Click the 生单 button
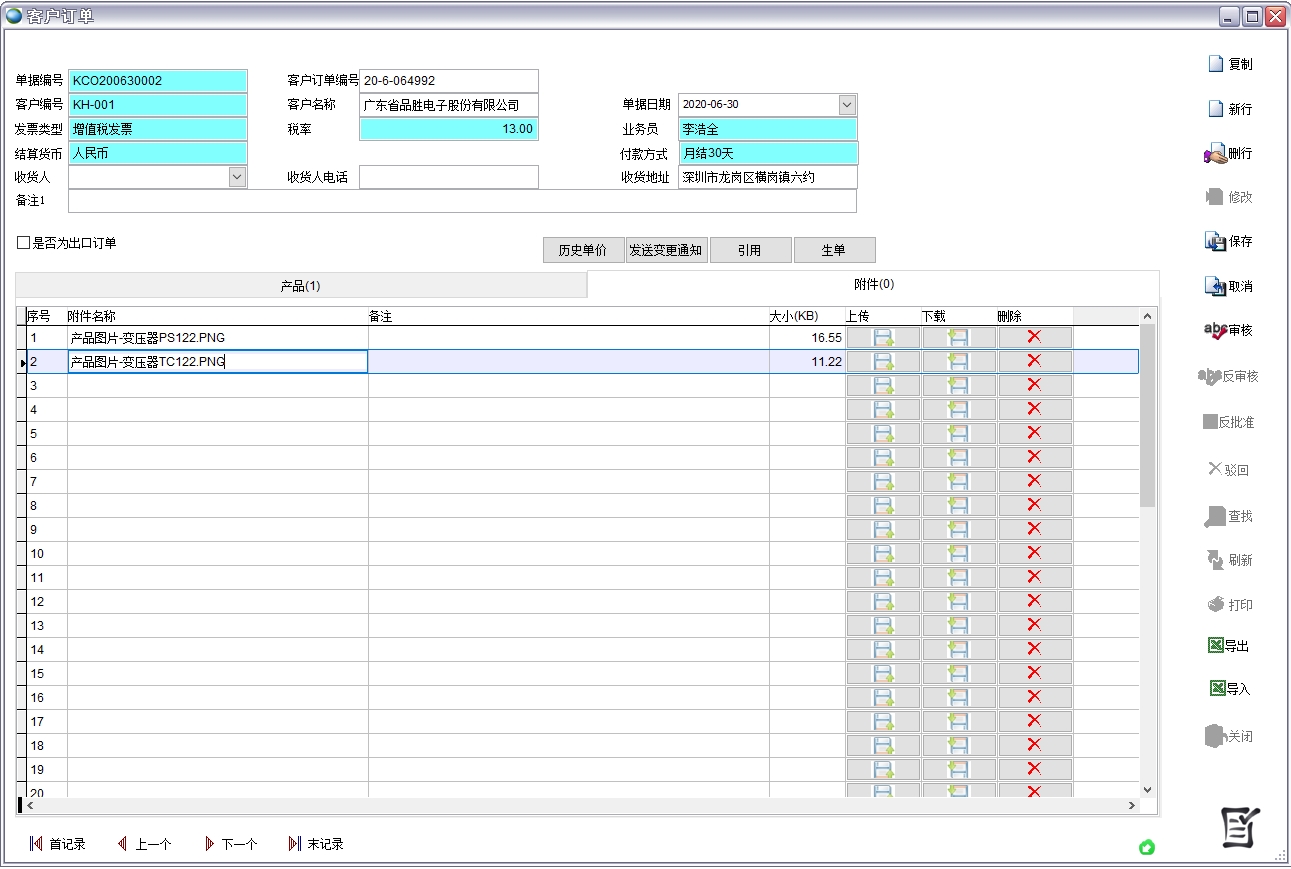 pos(835,250)
